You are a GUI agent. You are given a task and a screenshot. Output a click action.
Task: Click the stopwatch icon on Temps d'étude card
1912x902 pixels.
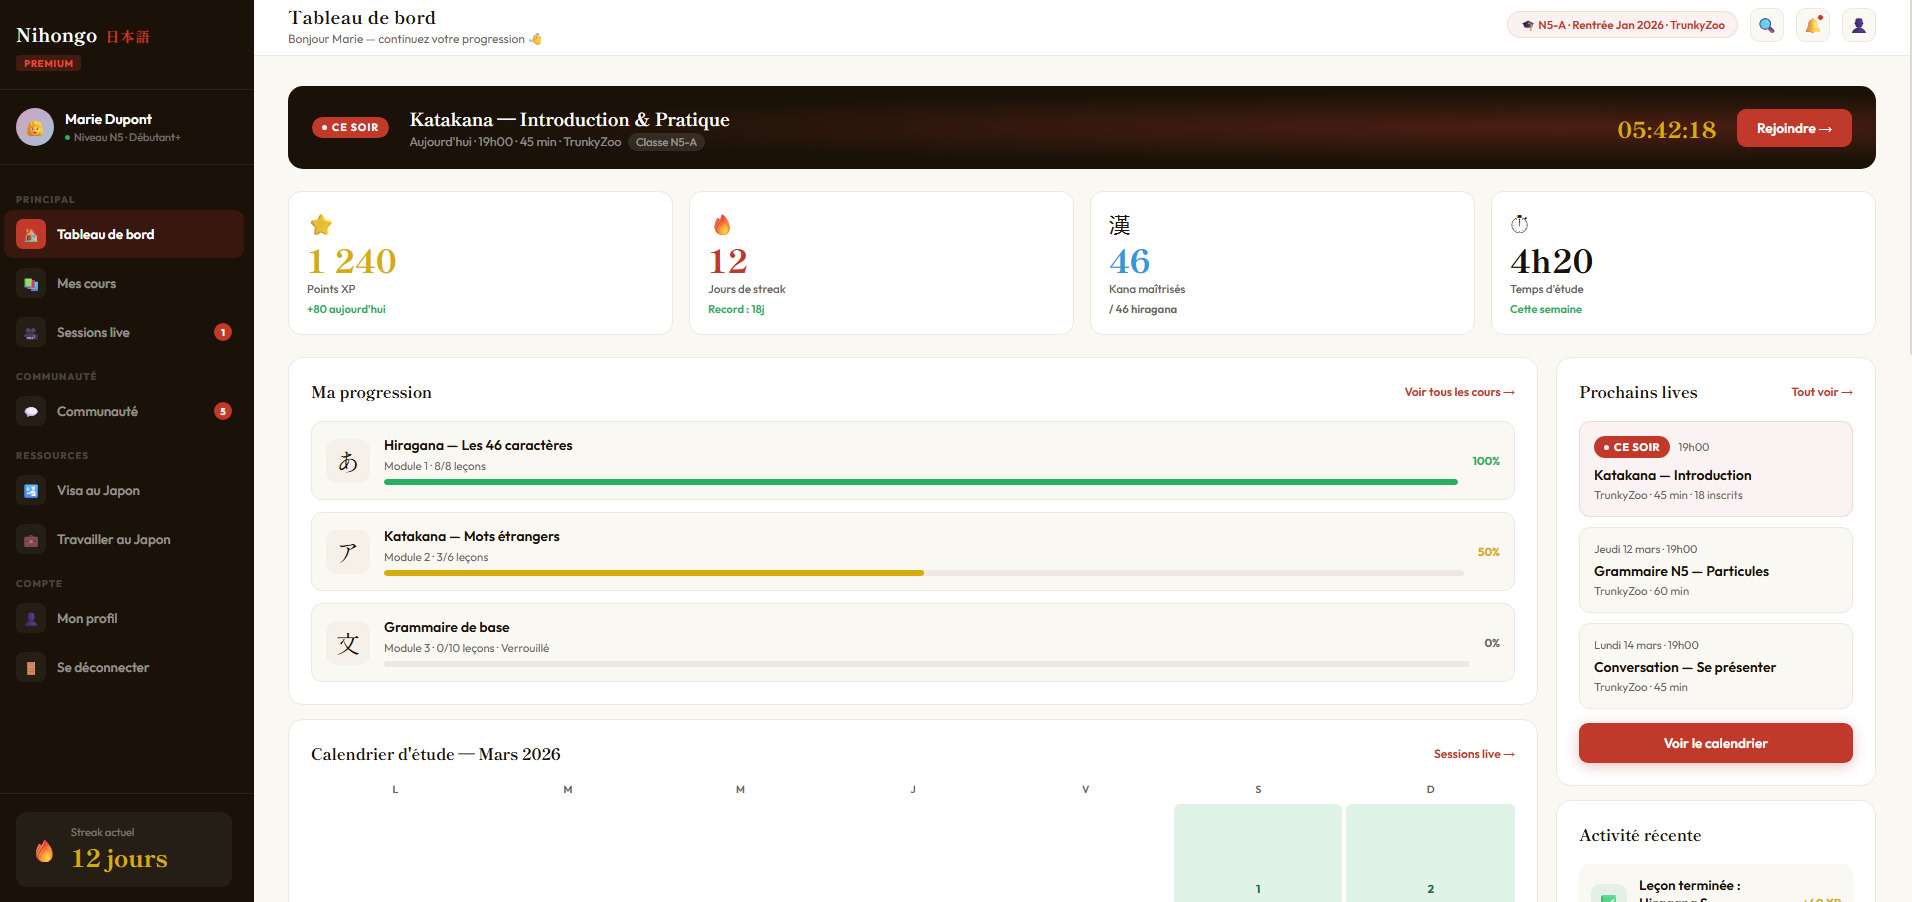coord(1520,224)
